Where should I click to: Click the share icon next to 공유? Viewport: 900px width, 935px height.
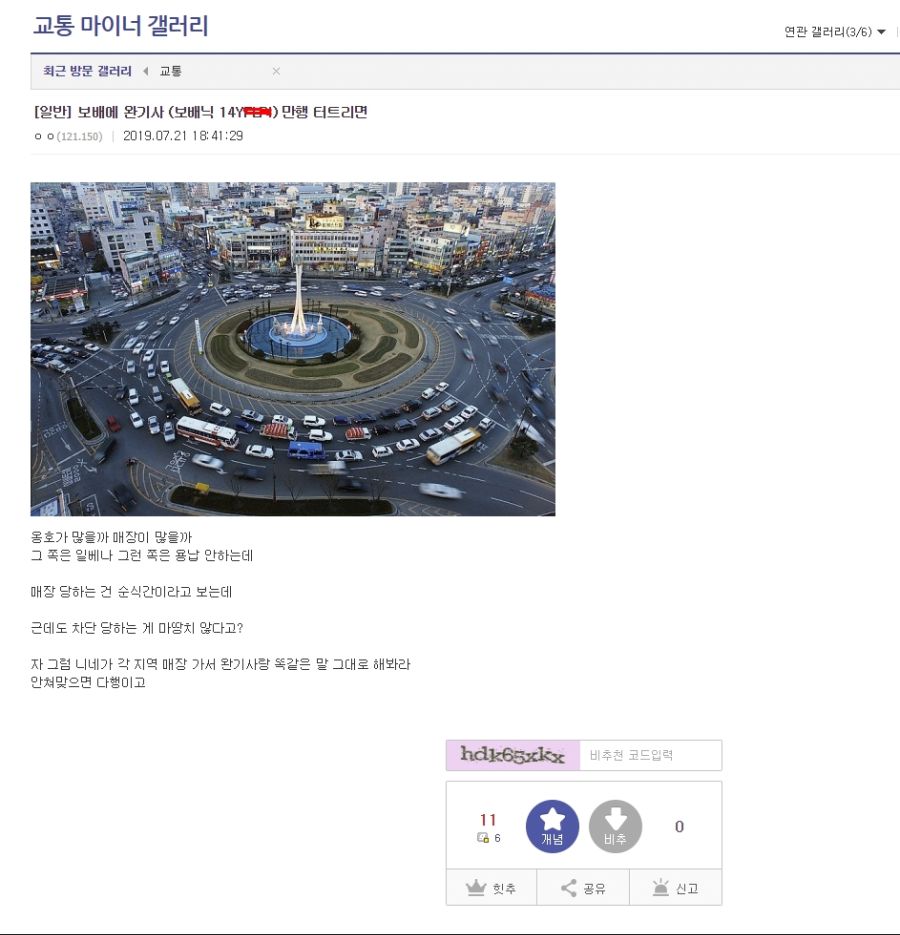click(568, 888)
